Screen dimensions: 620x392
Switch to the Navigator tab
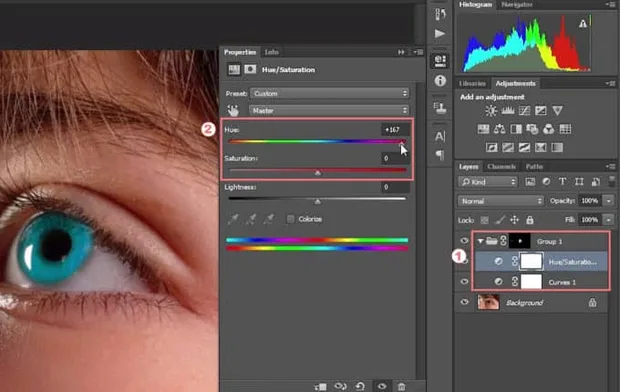517,4
